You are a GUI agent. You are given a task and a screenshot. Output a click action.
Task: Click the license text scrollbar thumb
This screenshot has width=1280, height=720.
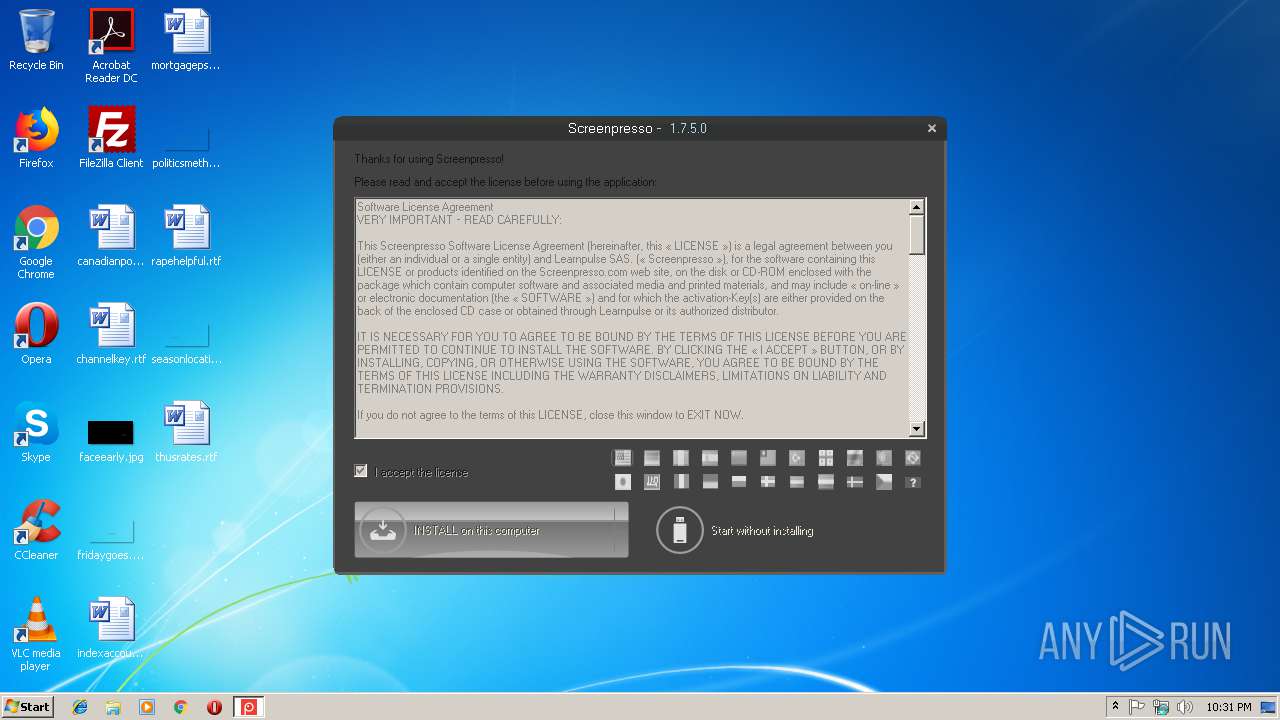pos(916,234)
